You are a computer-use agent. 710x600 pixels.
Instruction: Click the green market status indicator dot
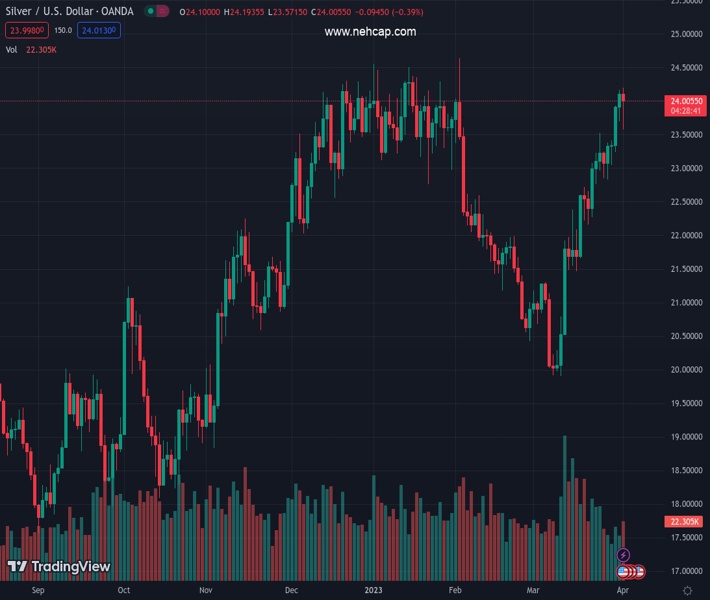click(x=150, y=12)
